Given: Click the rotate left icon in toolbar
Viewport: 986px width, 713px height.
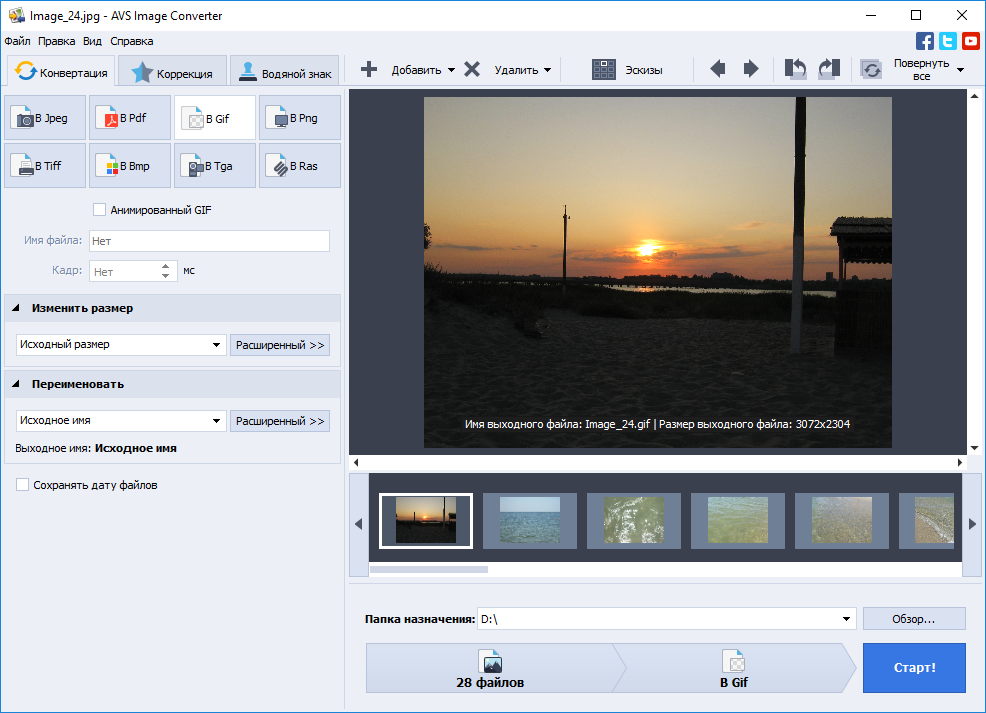Looking at the screenshot, I should [795, 69].
